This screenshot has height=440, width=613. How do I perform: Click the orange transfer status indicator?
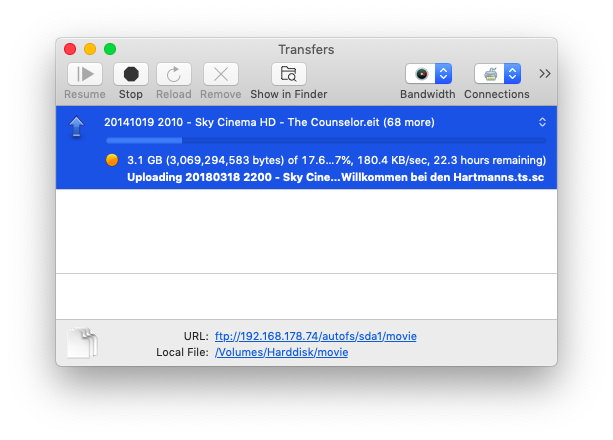coord(112,160)
